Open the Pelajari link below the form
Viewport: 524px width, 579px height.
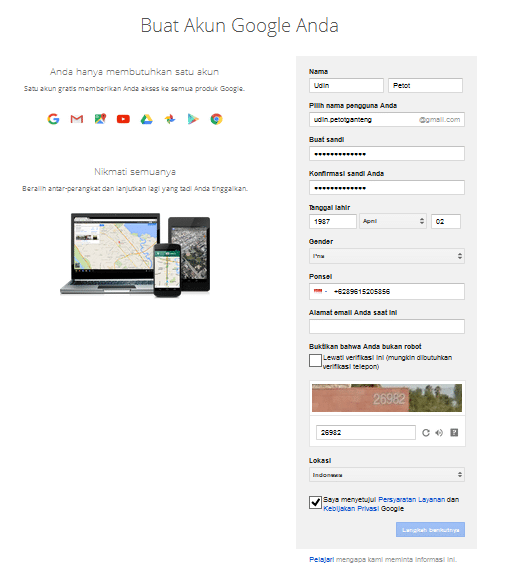click(x=321, y=560)
